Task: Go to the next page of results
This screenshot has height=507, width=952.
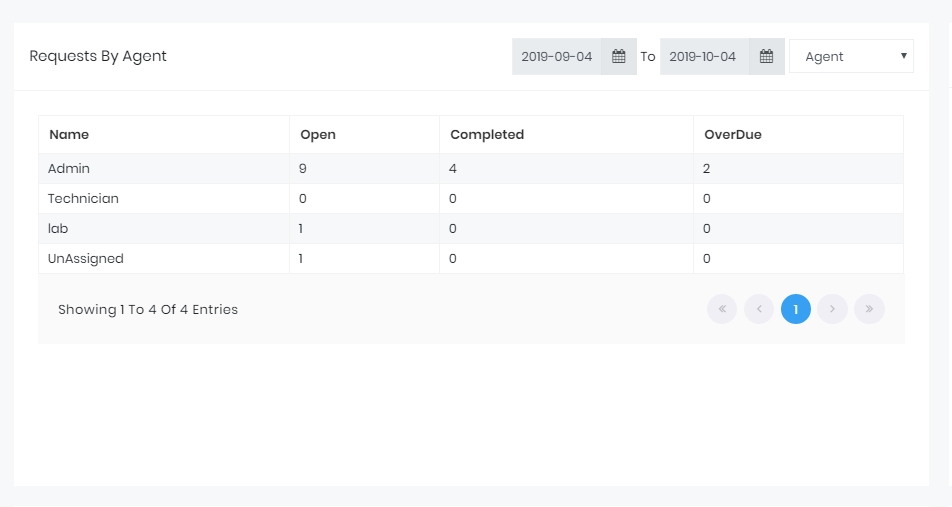Action: click(832, 310)
